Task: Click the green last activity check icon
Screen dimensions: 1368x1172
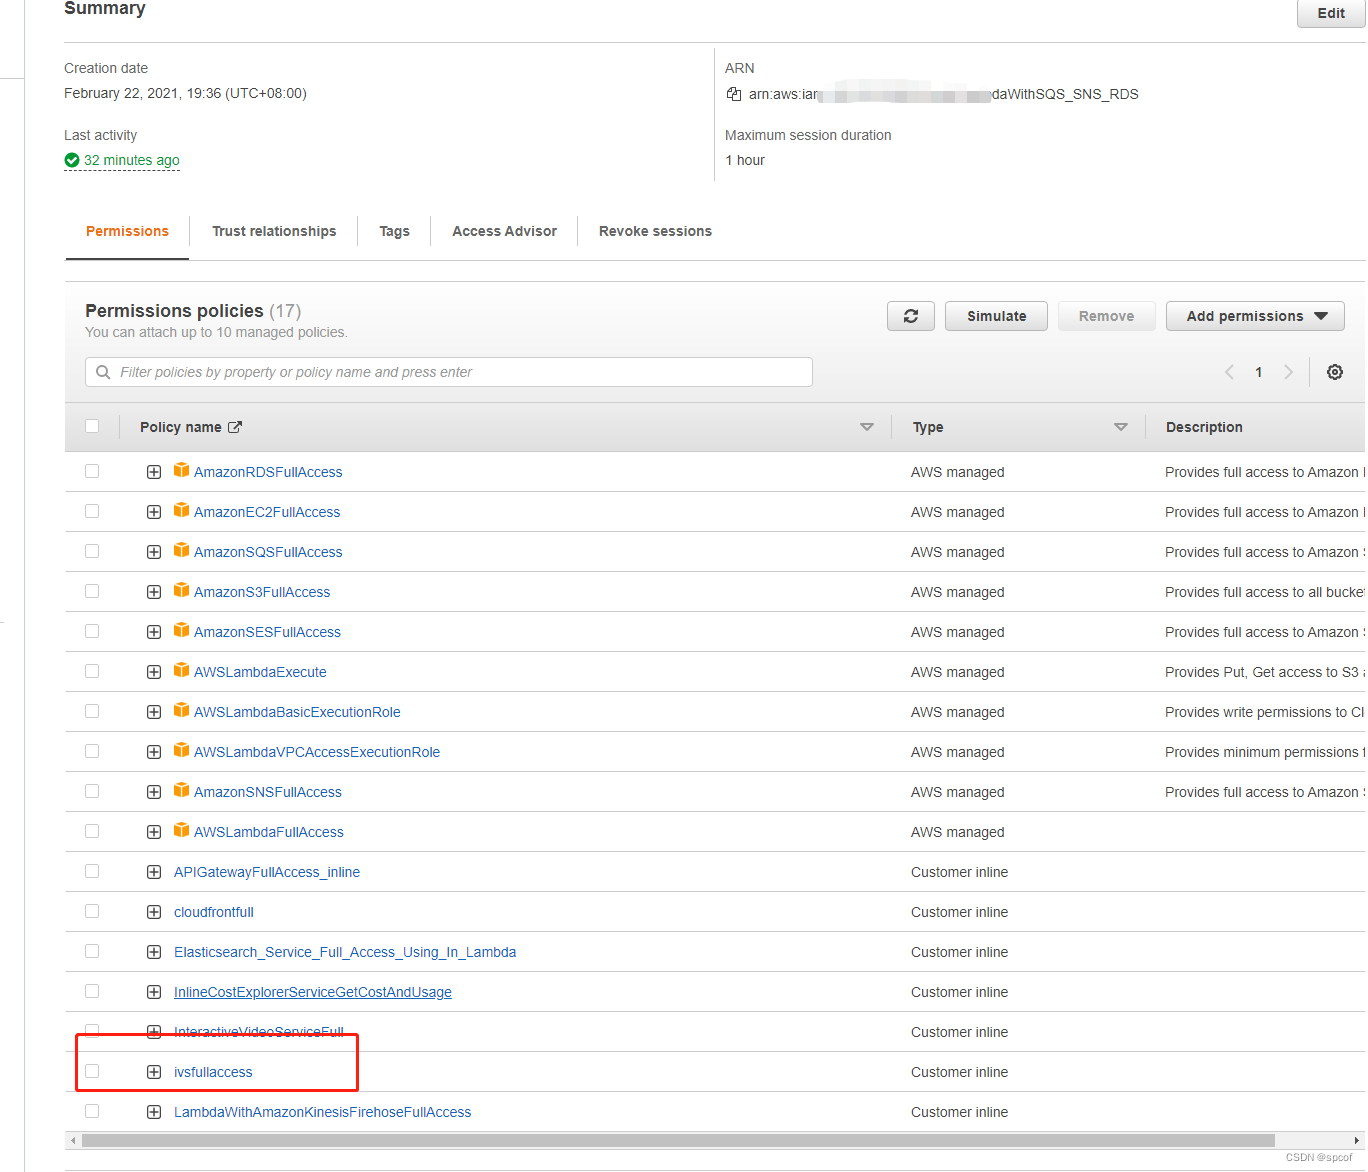Action: coord(72,160)
